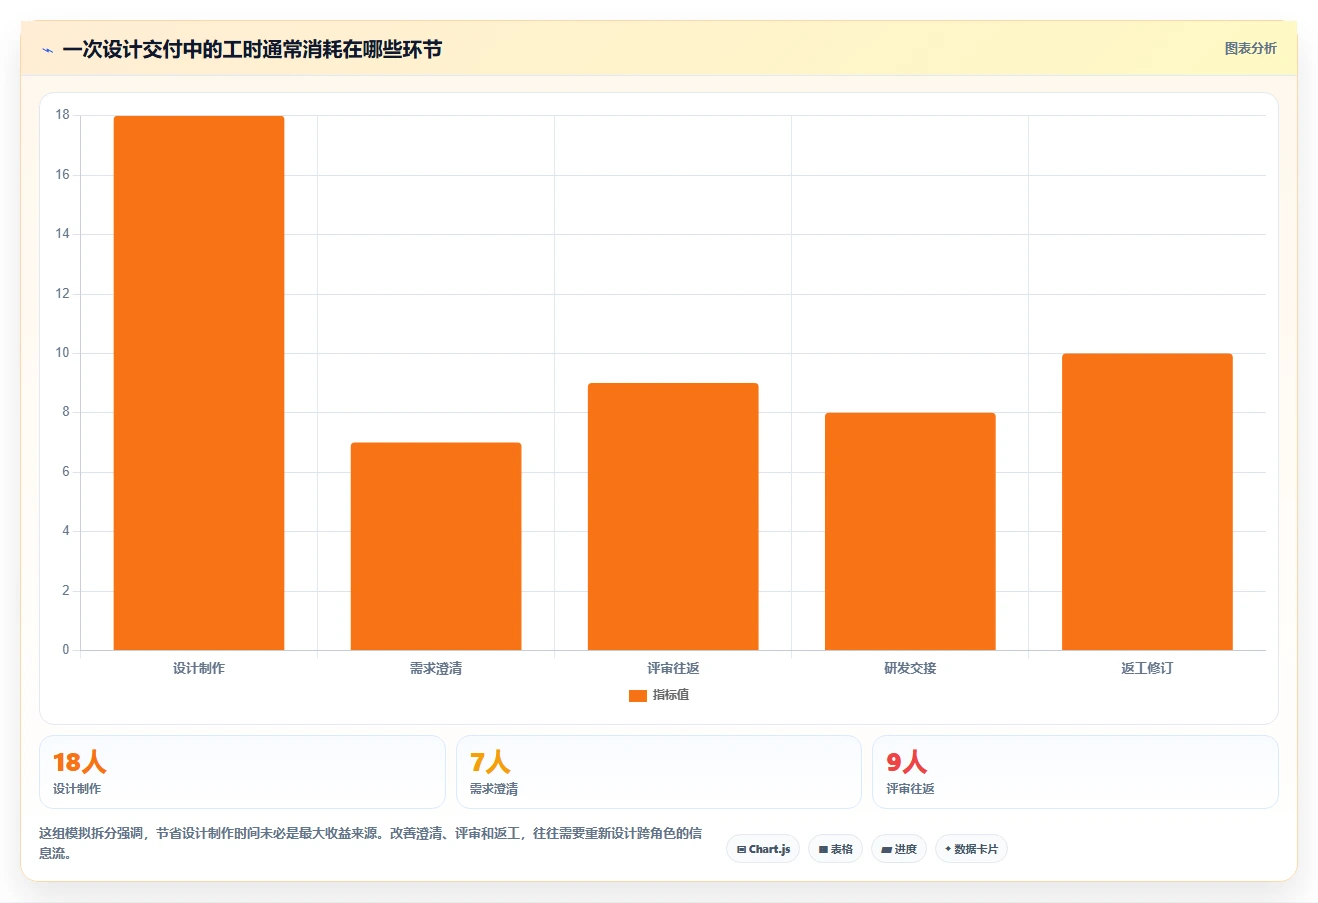This screenshot has width=1318, height=903.
Task: Click the icon inside the 表格 tag
Action: pos(823,849)
